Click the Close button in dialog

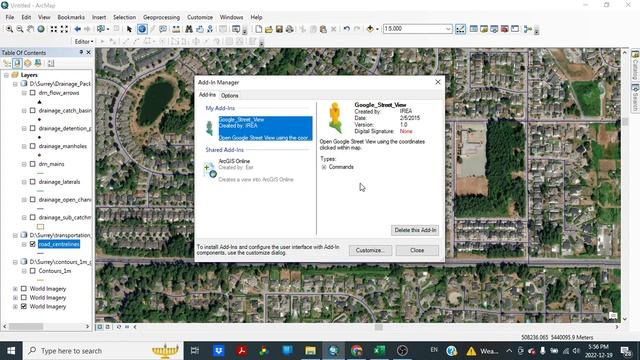(417, 250)
